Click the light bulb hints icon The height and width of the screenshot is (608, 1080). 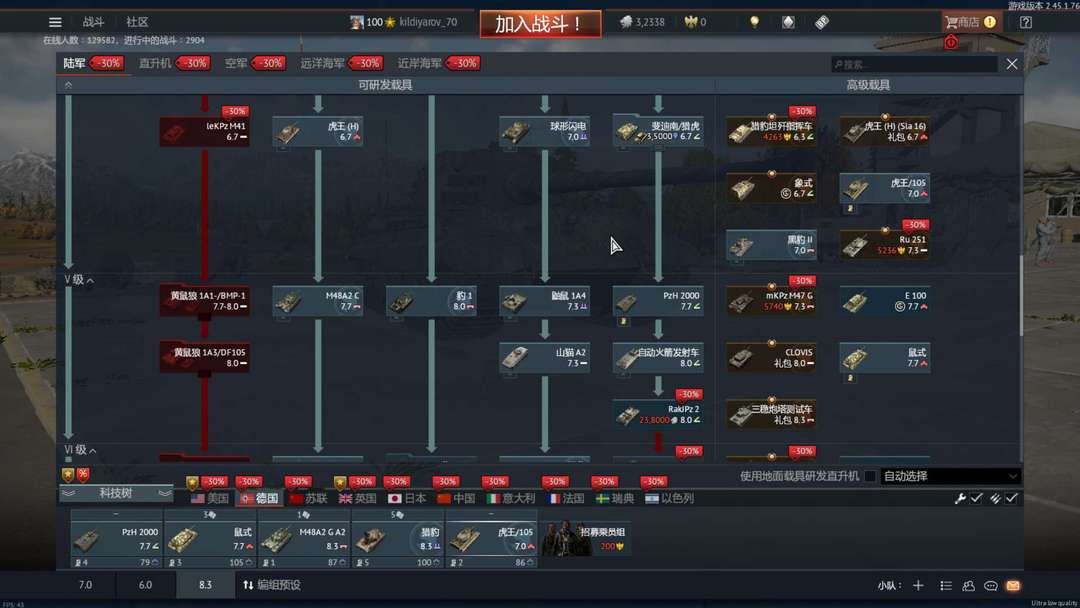coord(754,22)
